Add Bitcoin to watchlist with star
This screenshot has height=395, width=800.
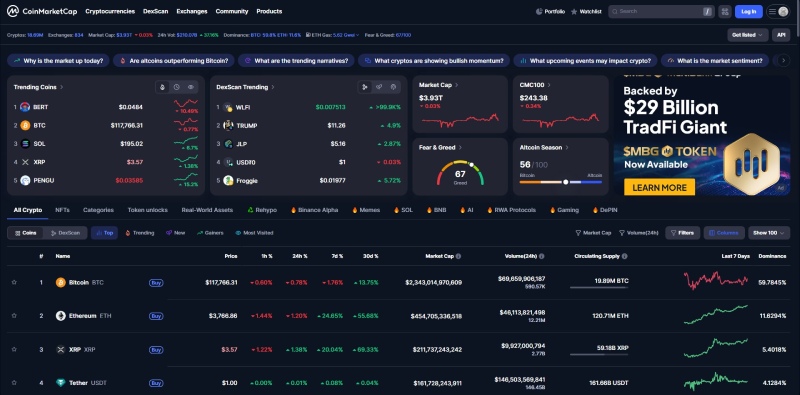point(14,282)
